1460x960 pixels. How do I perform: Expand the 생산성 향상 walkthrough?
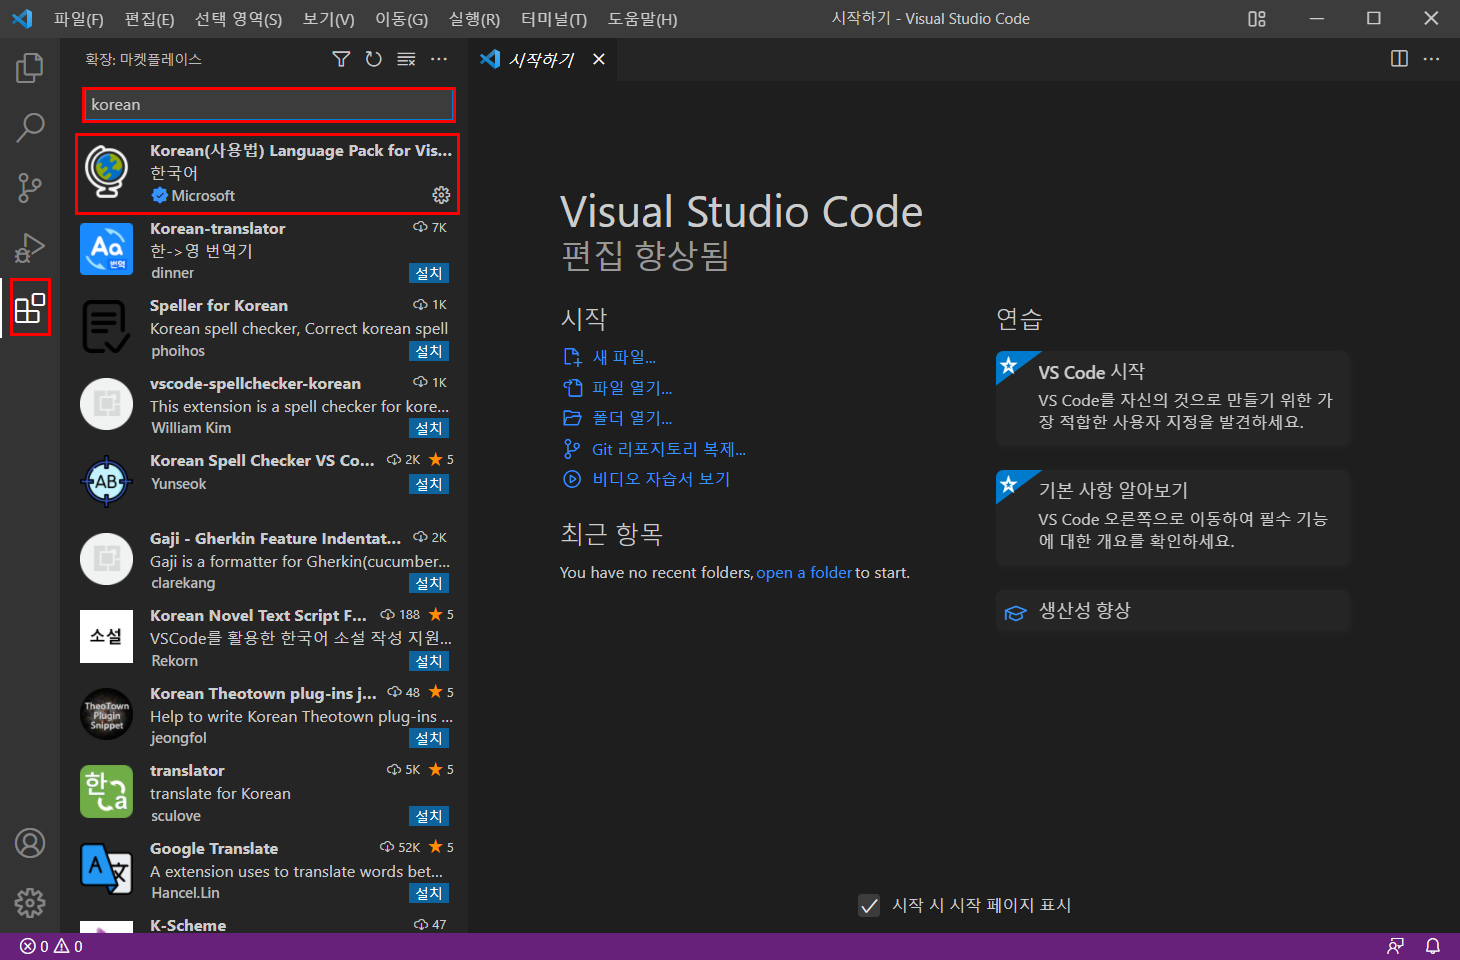tap(1173, 611)
